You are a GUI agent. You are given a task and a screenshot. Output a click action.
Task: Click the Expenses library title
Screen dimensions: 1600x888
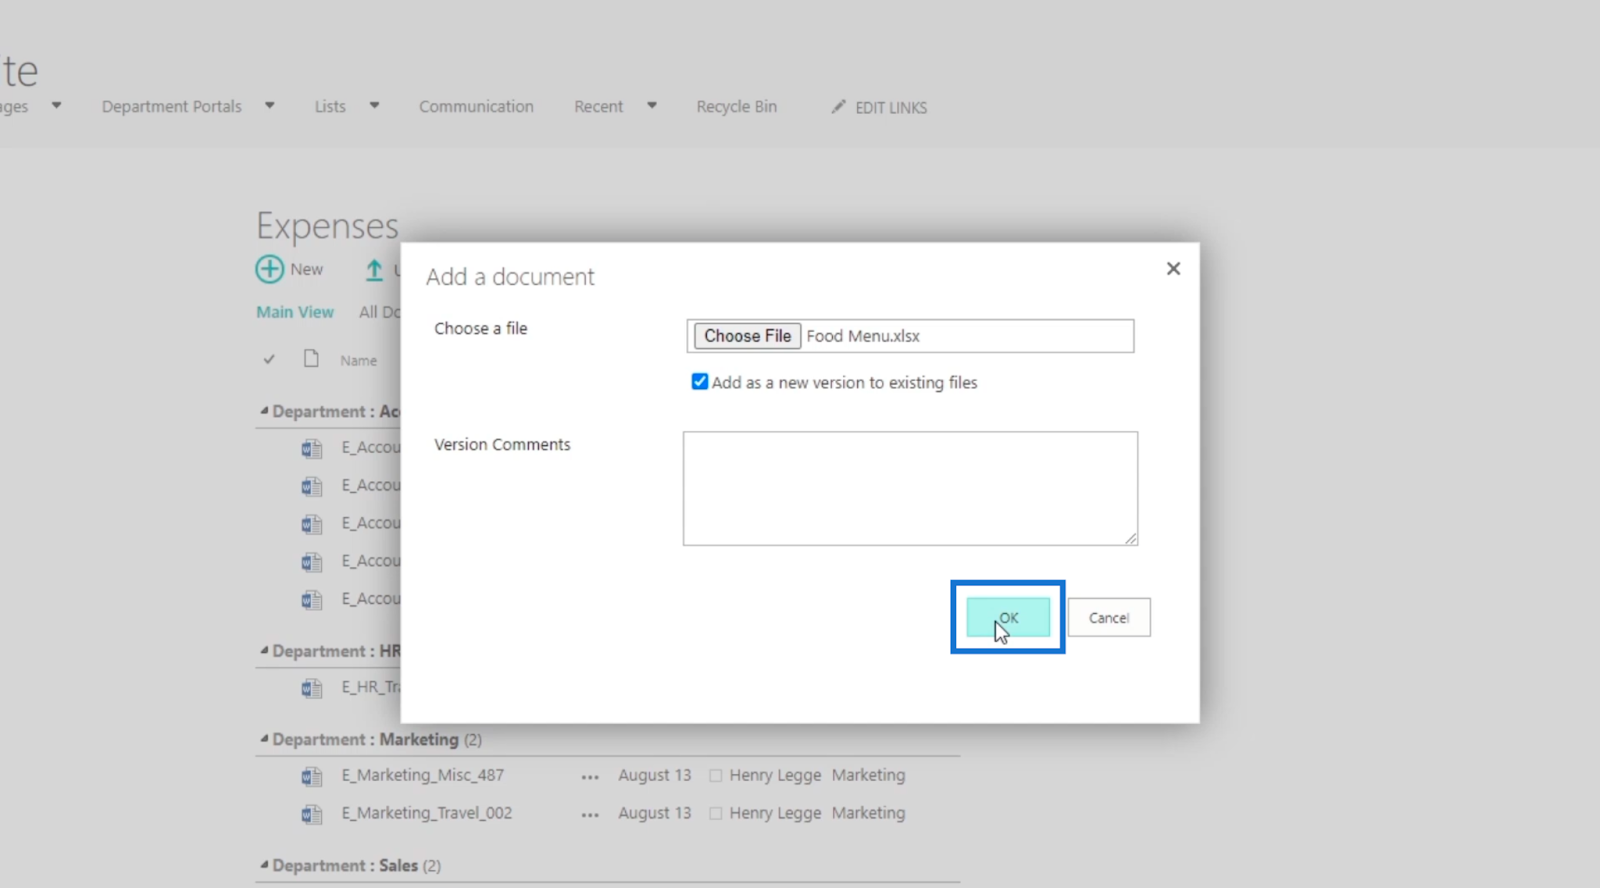327,226
